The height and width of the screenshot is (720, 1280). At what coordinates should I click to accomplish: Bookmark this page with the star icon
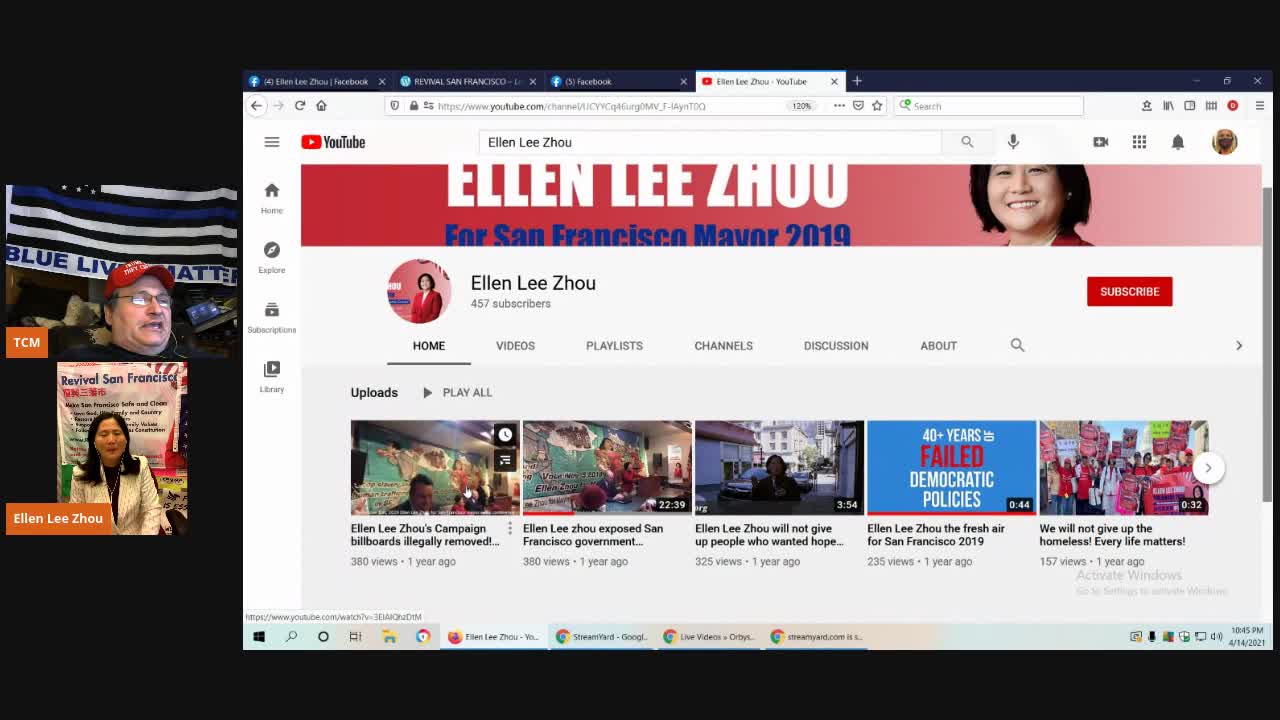pyautogui.click(x=877, y=105)
